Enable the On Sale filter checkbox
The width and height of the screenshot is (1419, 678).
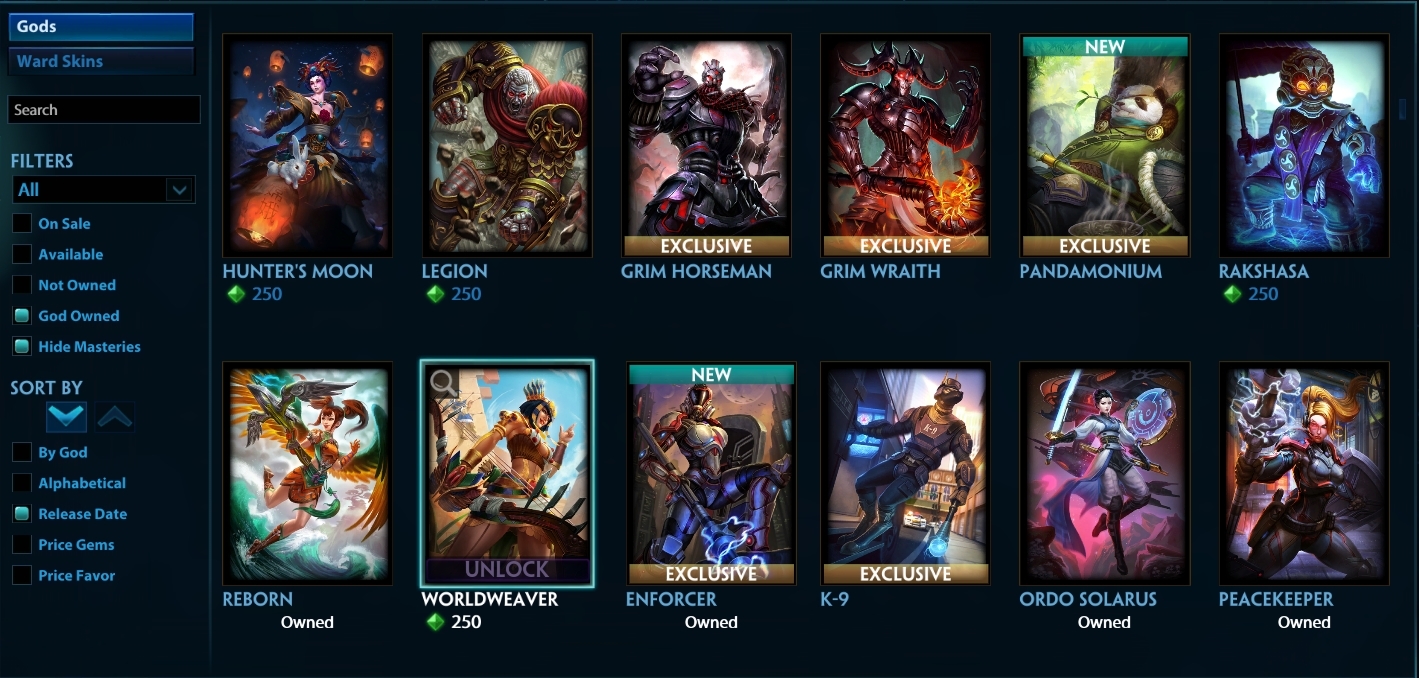coord(21,224)
